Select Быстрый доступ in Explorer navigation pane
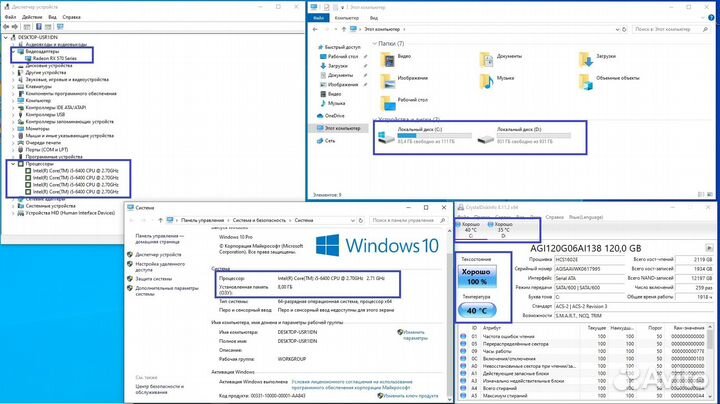This screenshot has width=720, height=404. [x=338, y=47]
